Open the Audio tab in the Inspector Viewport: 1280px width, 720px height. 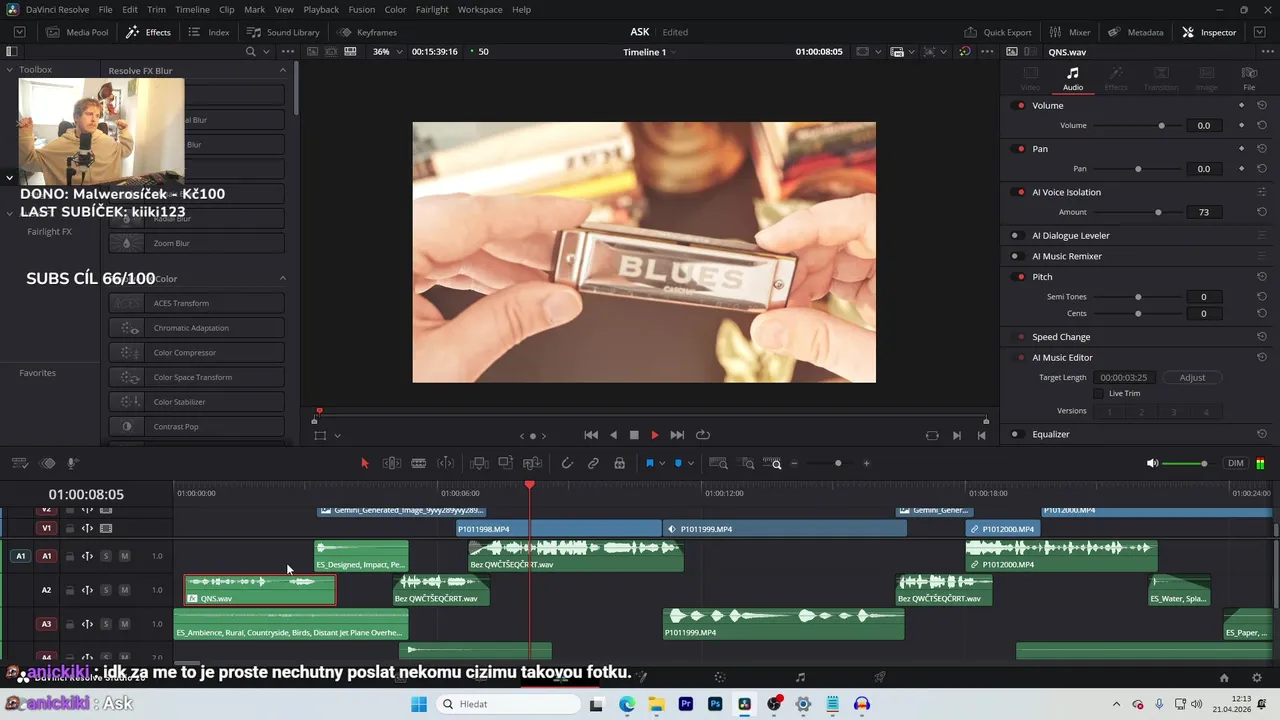(1072, 78)
